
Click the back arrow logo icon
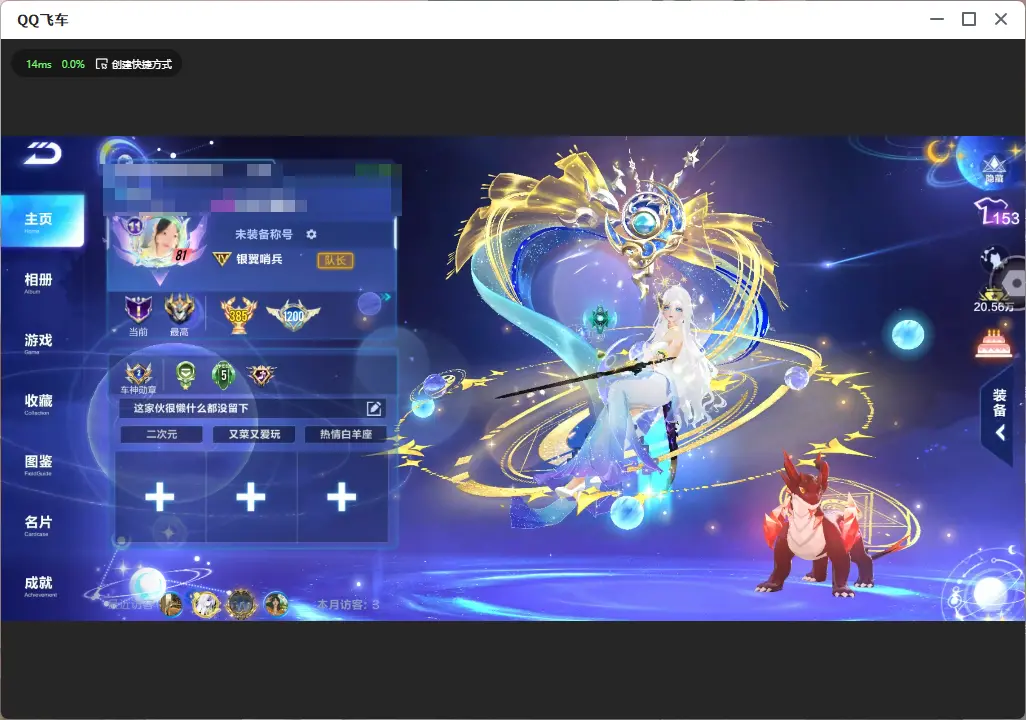pyautogui.click(x=43, y=153)
